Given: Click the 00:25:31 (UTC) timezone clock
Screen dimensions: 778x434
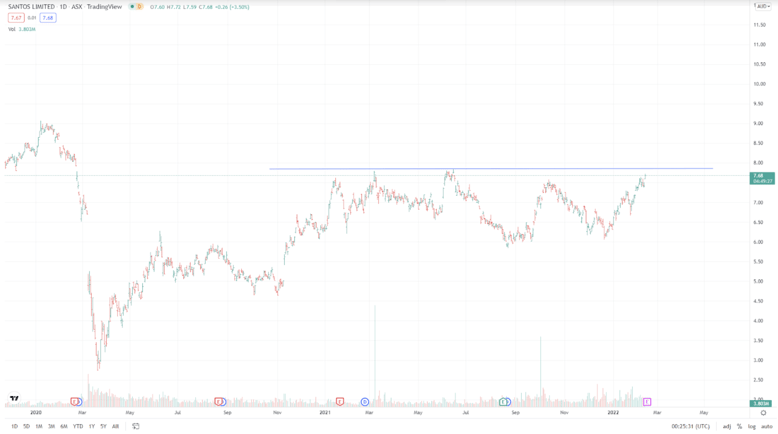Looking at the screenshot, I should (x=691, y=427).
